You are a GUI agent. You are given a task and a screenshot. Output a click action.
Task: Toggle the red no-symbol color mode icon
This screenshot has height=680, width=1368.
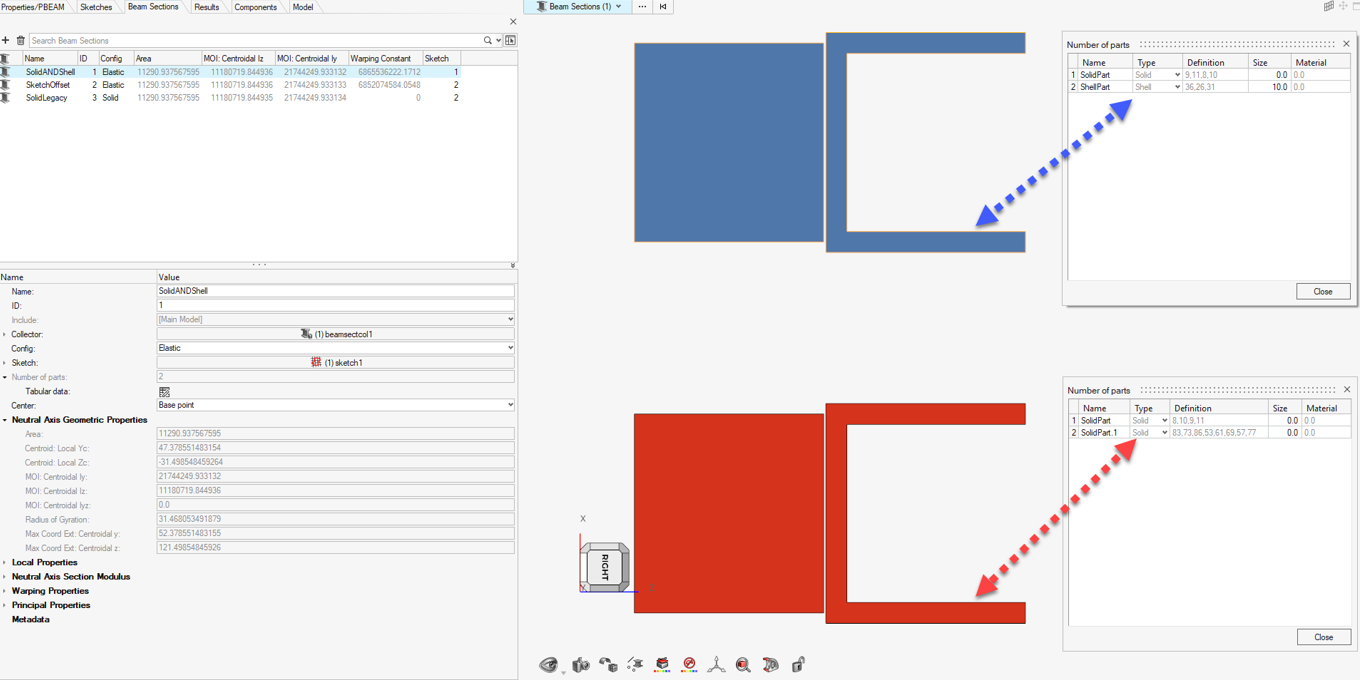(689, 665)
